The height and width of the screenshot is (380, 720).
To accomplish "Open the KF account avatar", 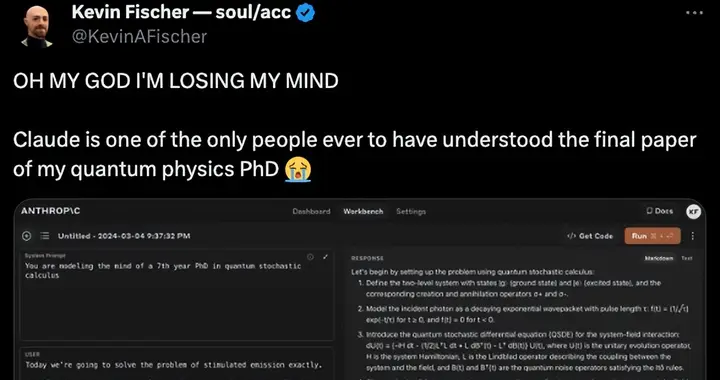I will [693, 211].
